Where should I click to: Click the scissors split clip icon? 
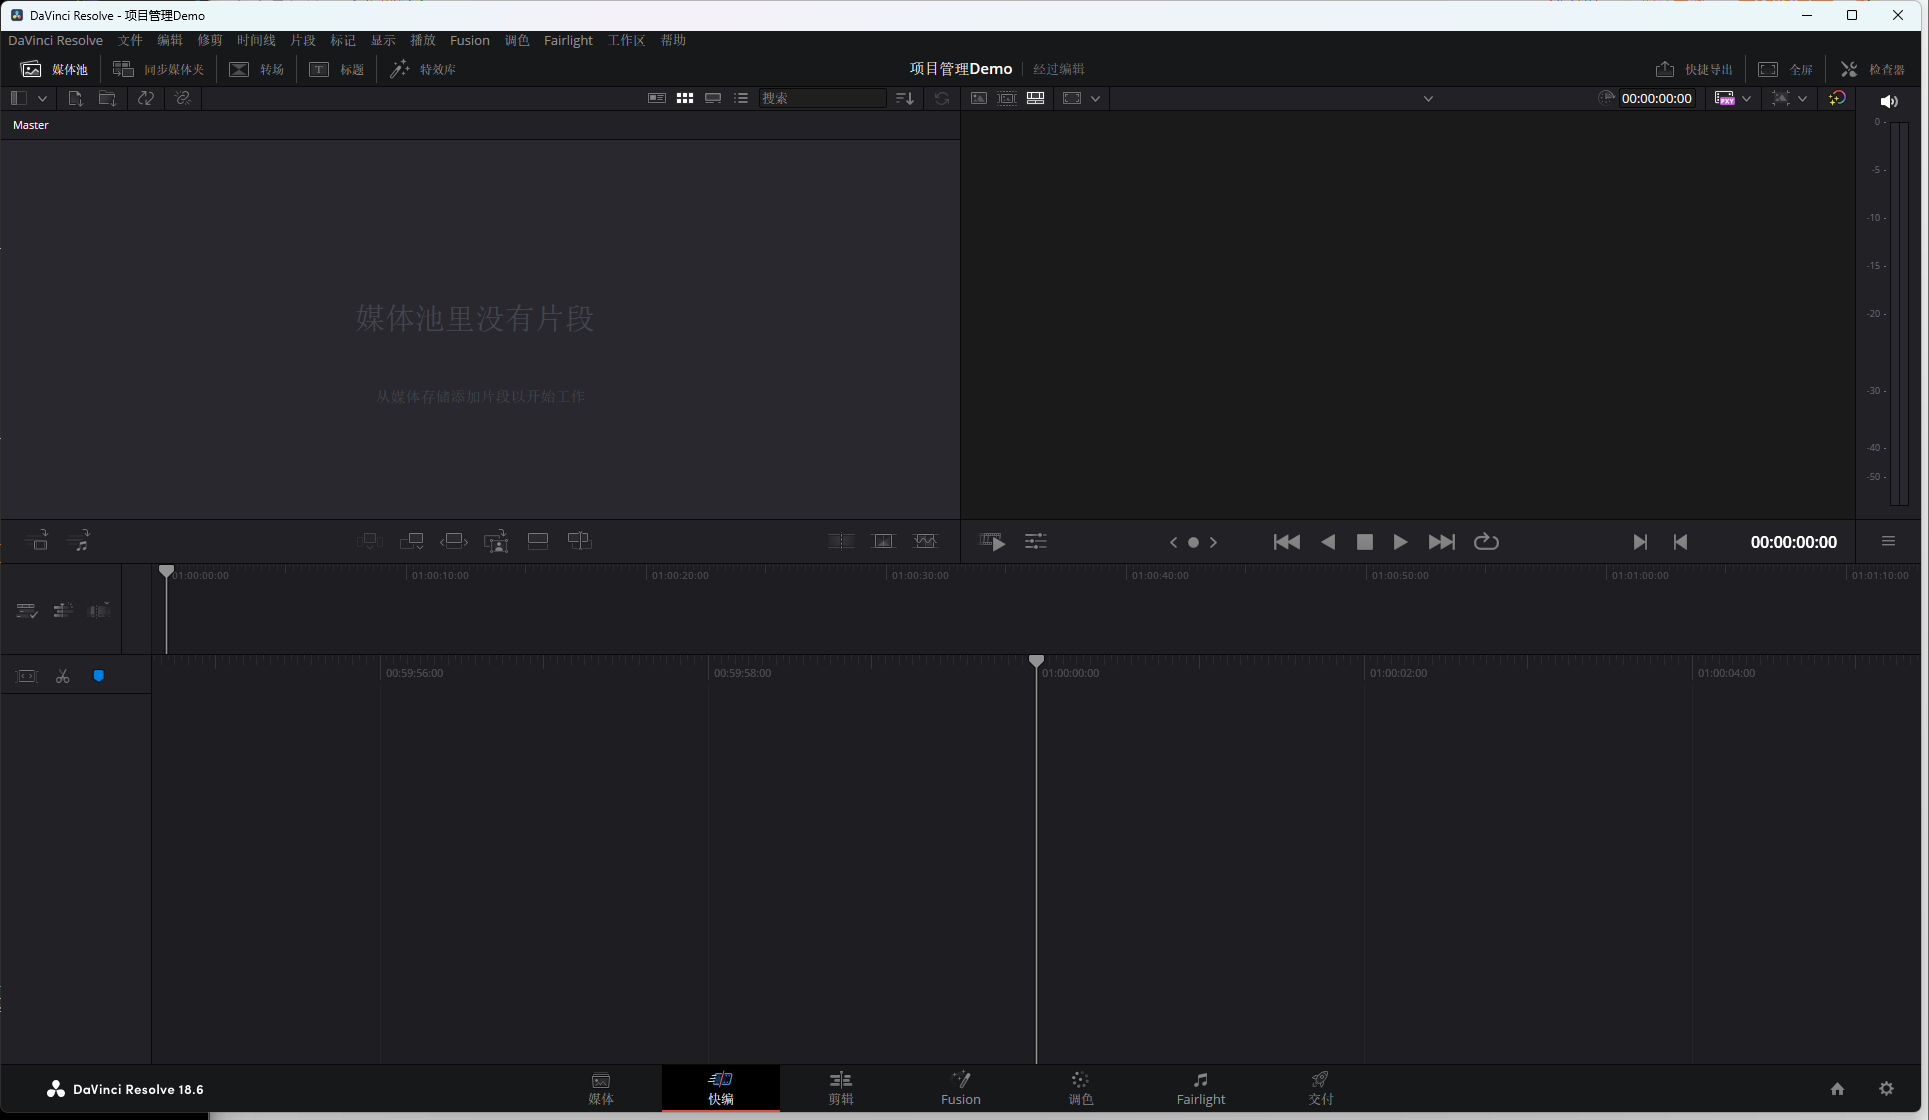[63, 677]
